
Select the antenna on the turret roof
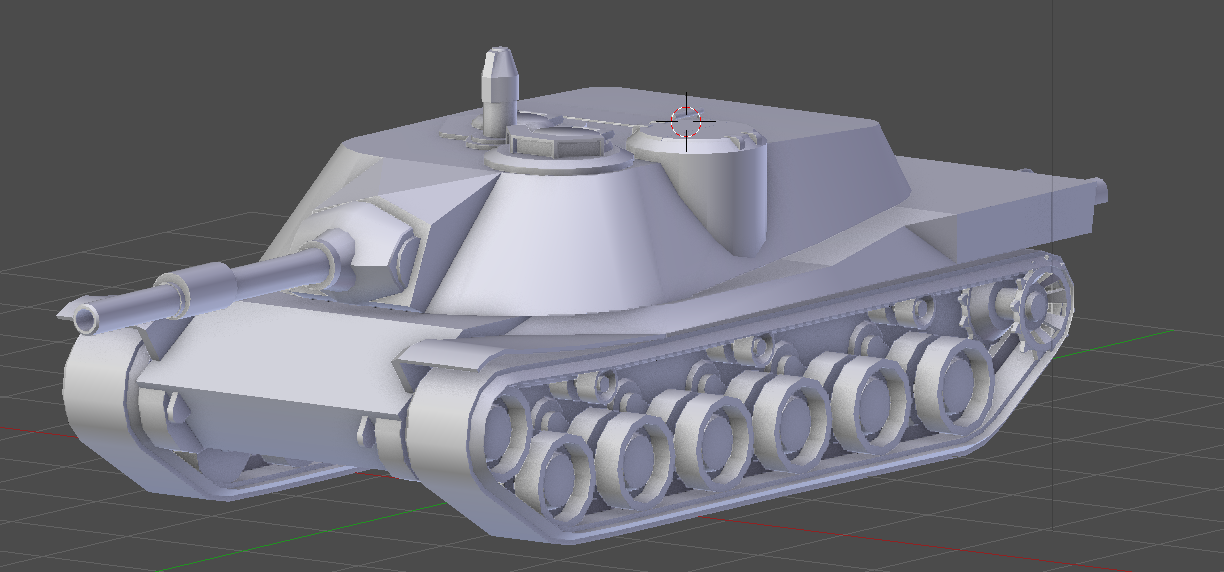click(498, 90)
